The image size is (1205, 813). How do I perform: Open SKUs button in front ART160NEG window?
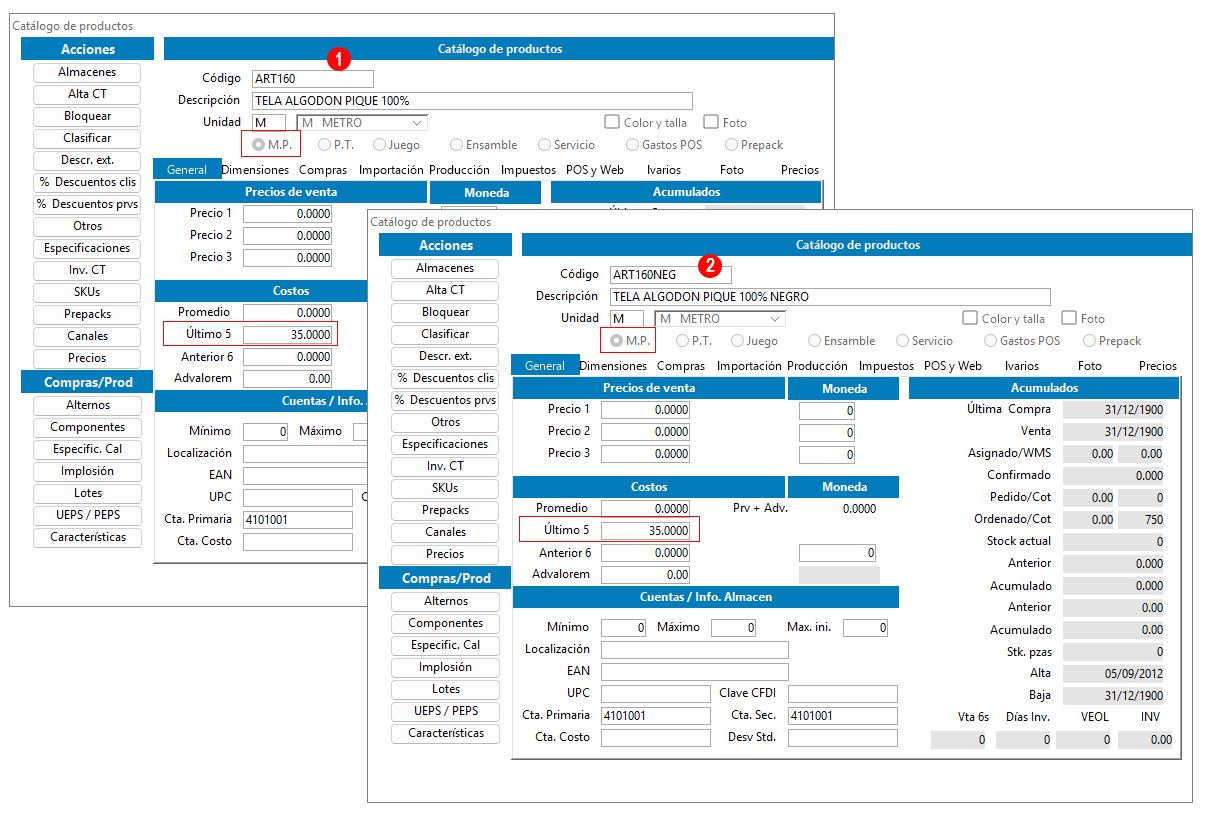click(445, 488)
